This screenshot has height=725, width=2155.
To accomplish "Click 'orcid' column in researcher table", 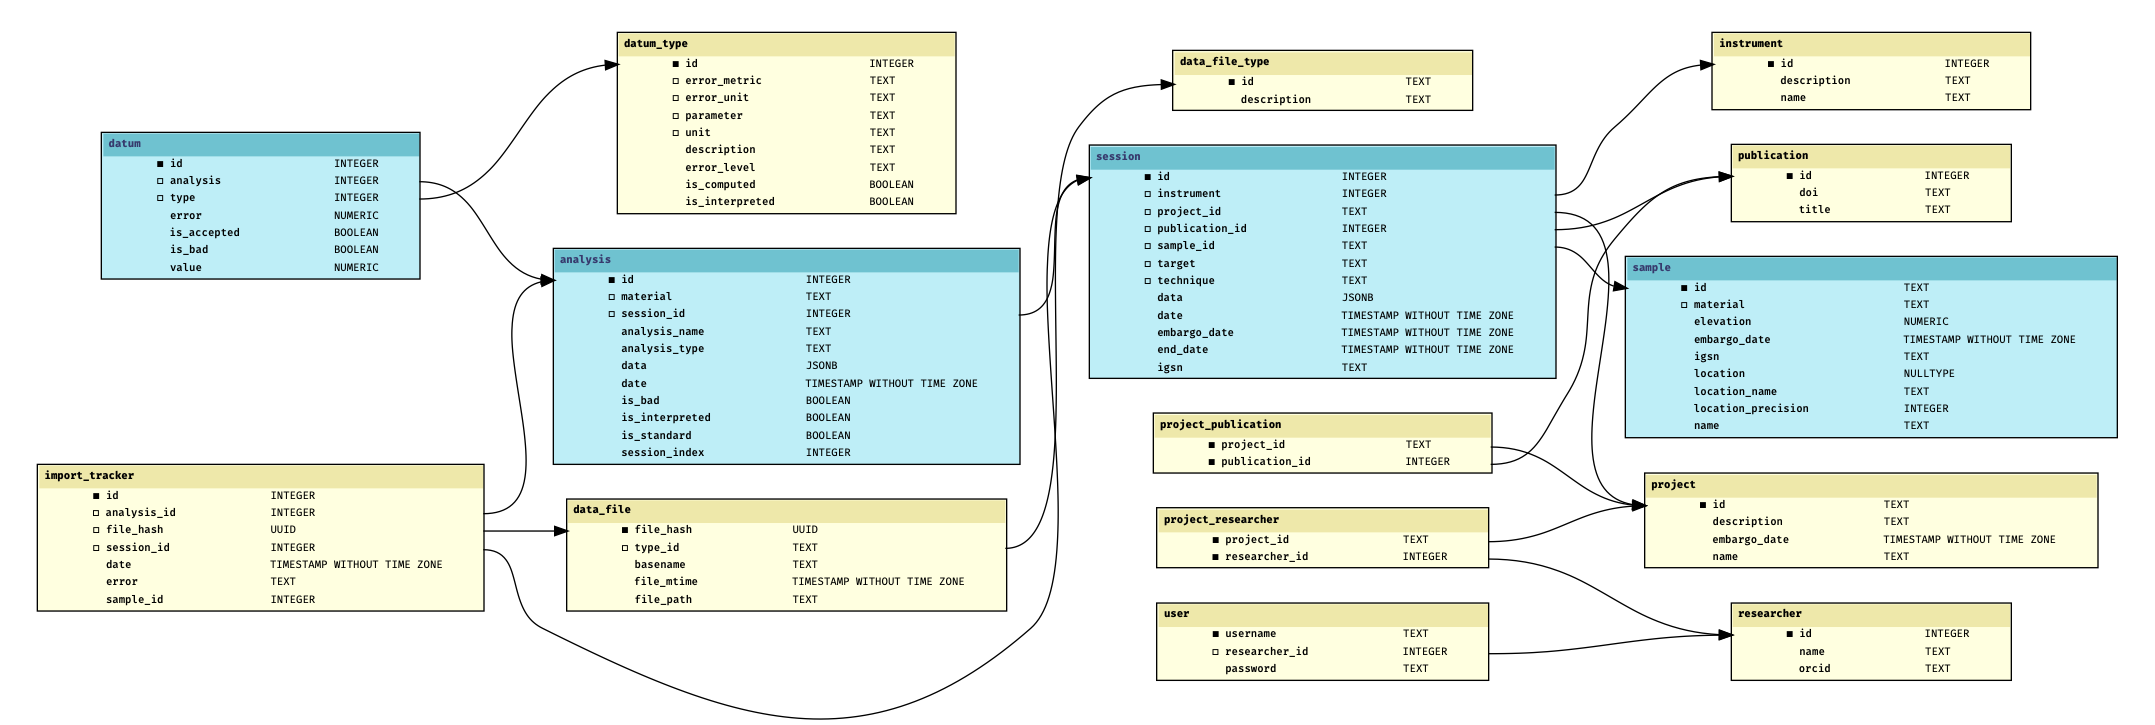I will [1815, 669].
